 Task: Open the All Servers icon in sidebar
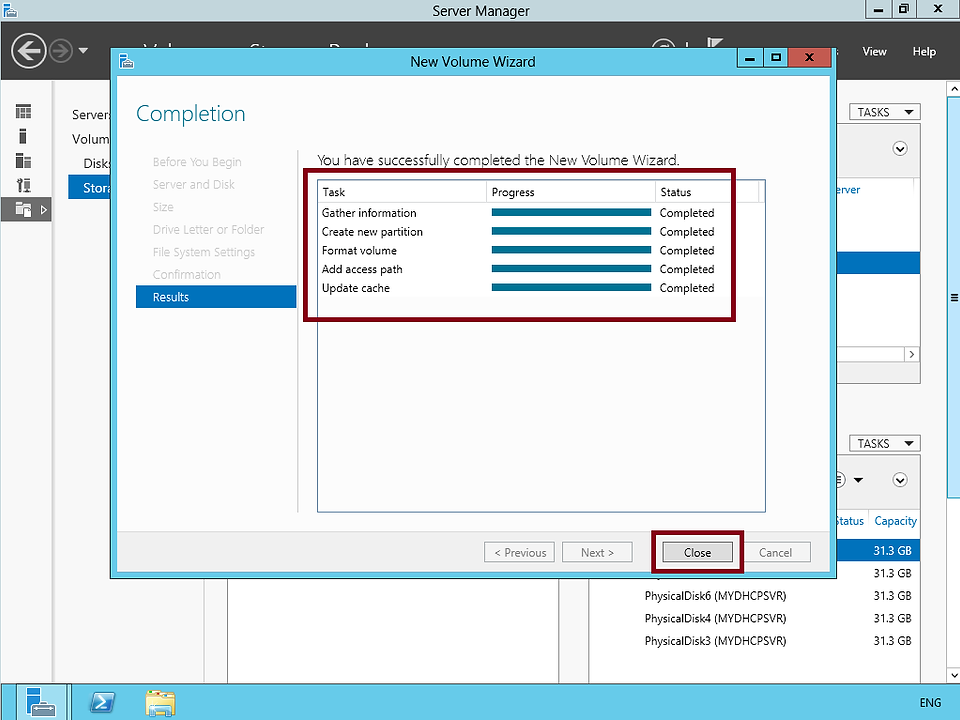click(23, 160)
